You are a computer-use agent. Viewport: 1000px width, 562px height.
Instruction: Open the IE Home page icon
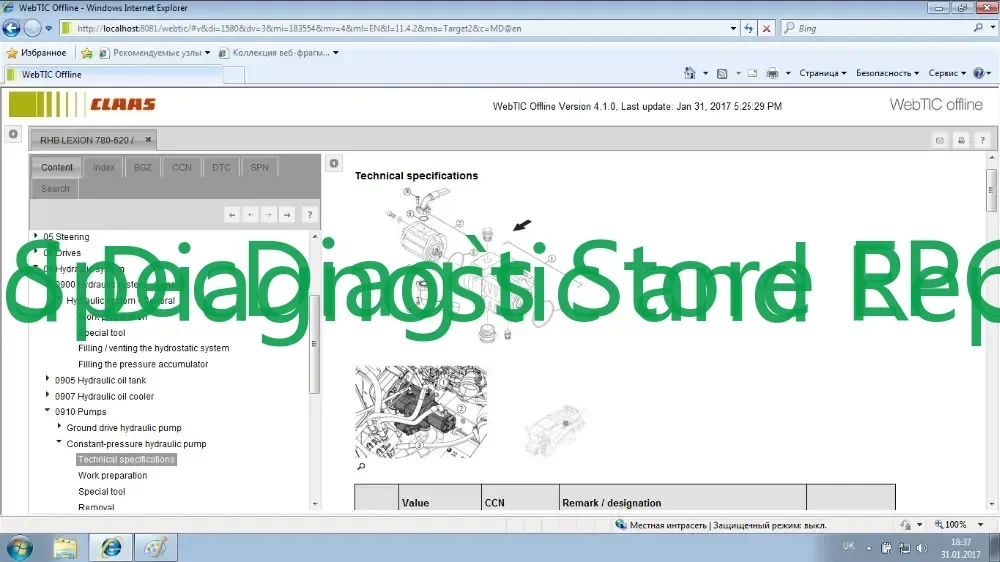click(689, 73)
